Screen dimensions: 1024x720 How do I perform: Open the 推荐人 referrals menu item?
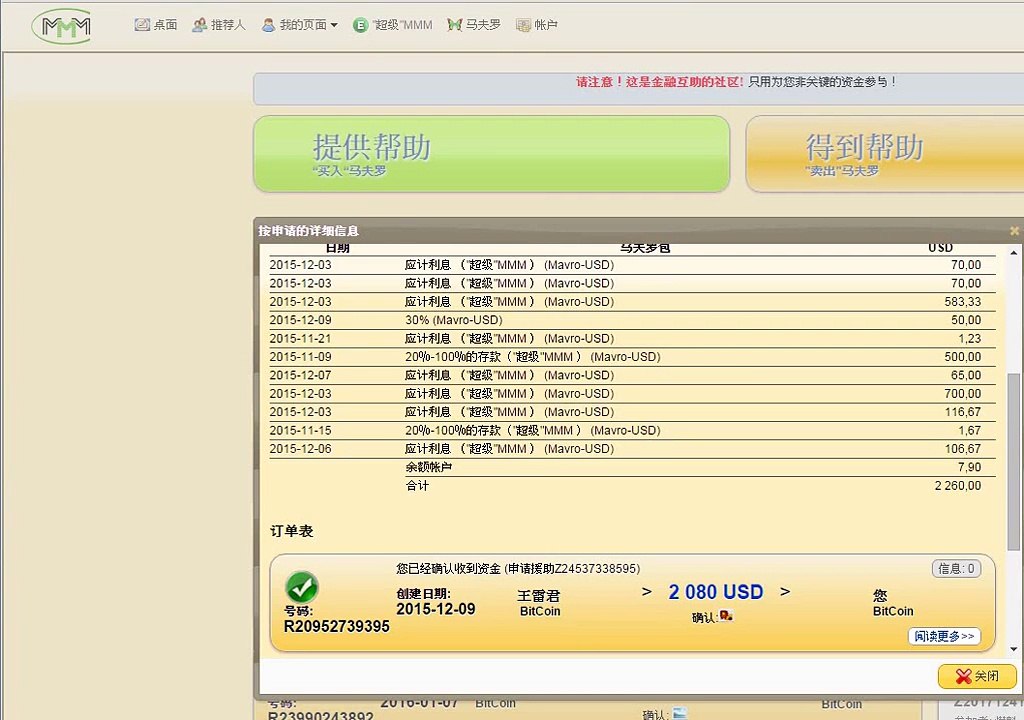(219, 25)
